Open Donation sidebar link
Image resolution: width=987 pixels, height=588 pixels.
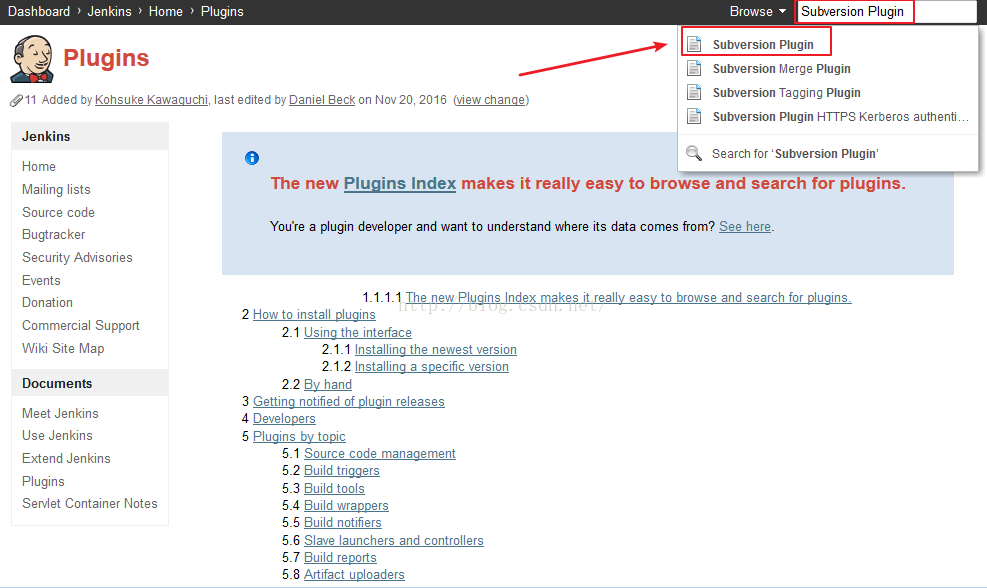coord(47,302)
